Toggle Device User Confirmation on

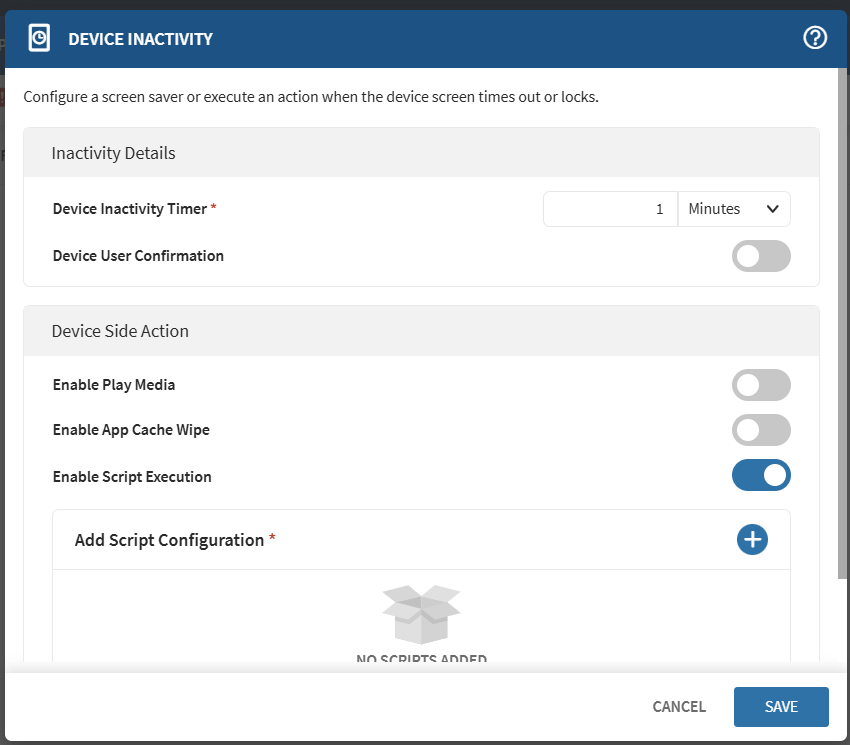(761, 256)
